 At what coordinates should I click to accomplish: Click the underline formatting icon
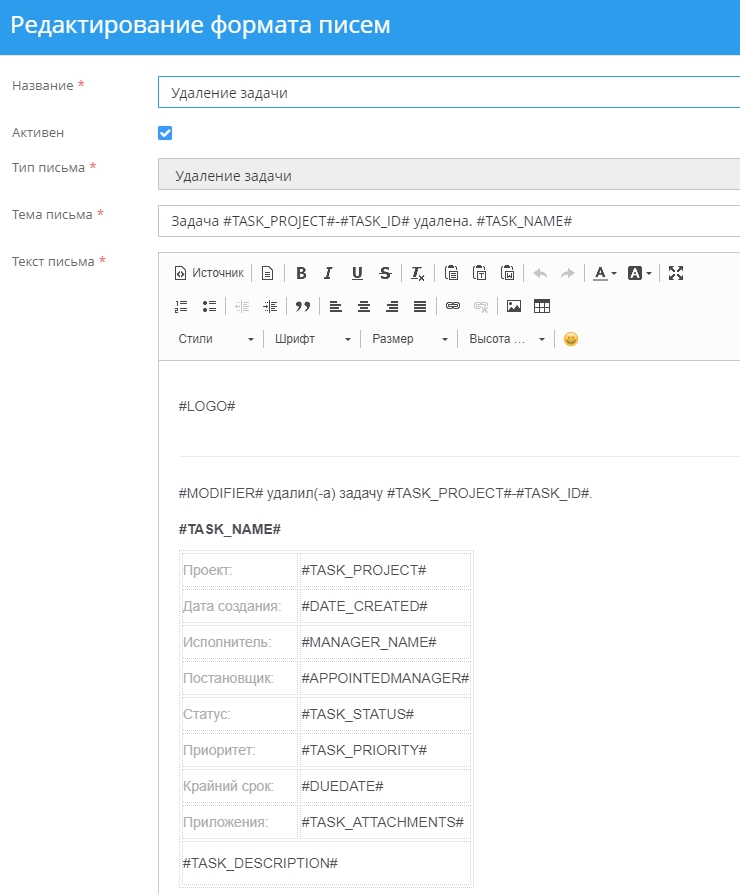(x=357, y=273)
